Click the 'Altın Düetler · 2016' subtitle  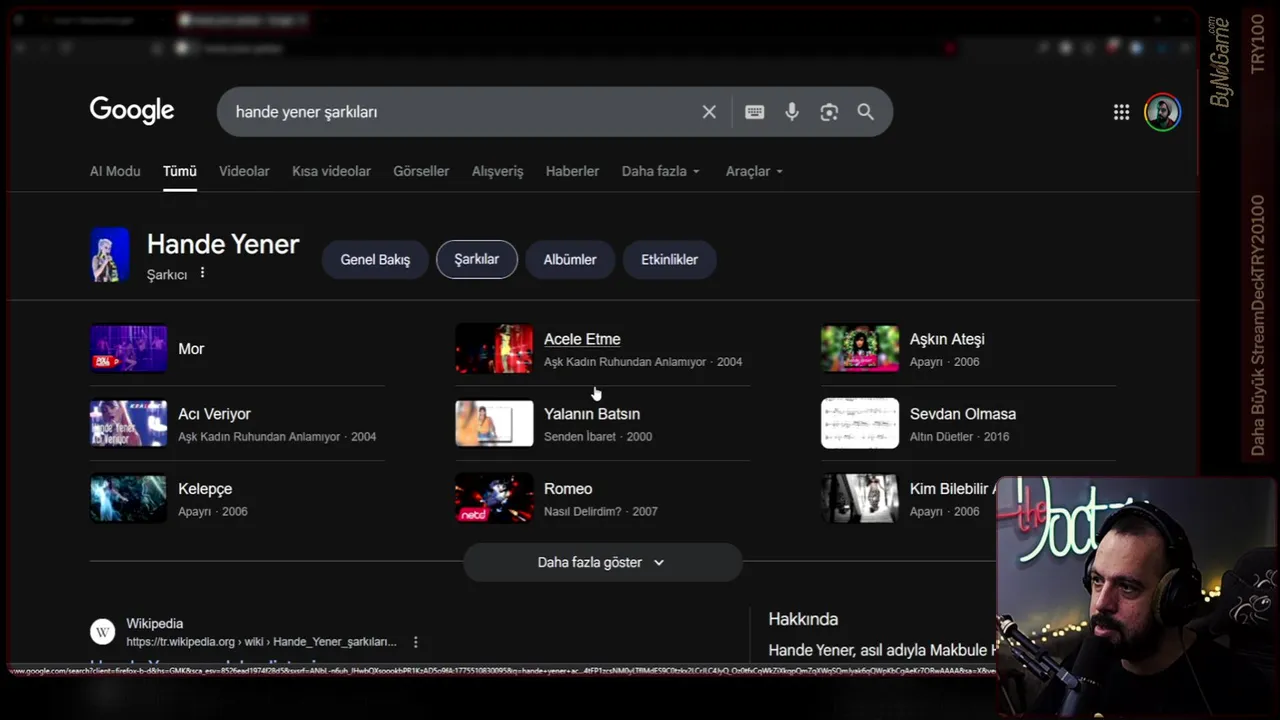960,437
